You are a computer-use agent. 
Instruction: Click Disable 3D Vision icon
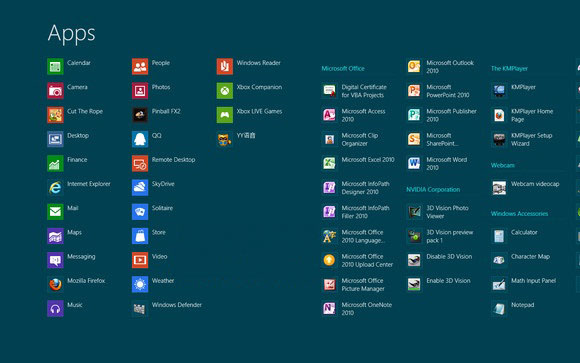click(x=414, y=260)
